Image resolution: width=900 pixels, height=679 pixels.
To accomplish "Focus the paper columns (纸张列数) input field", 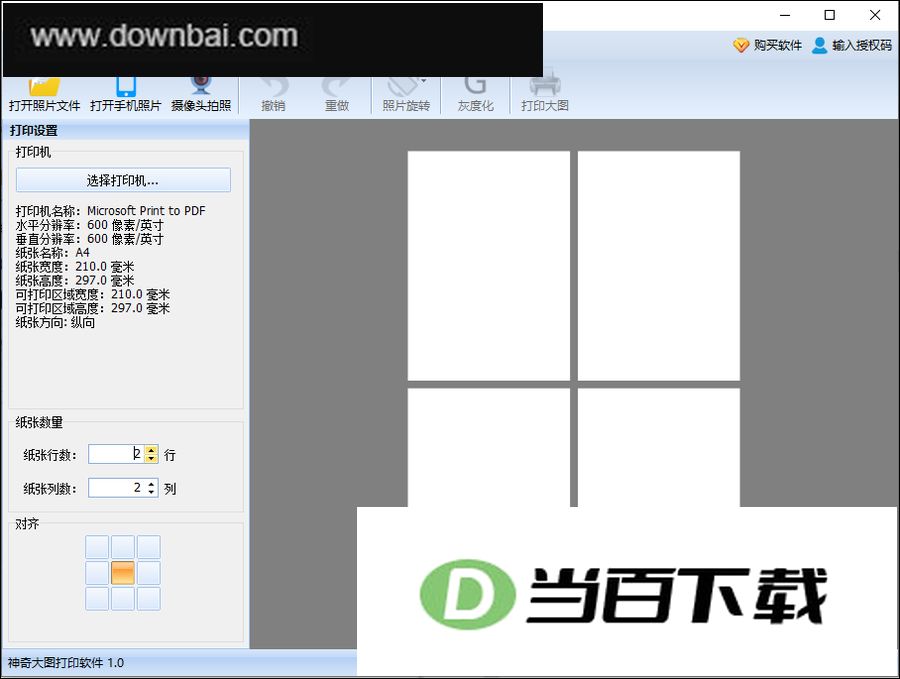I will (116, 488).
